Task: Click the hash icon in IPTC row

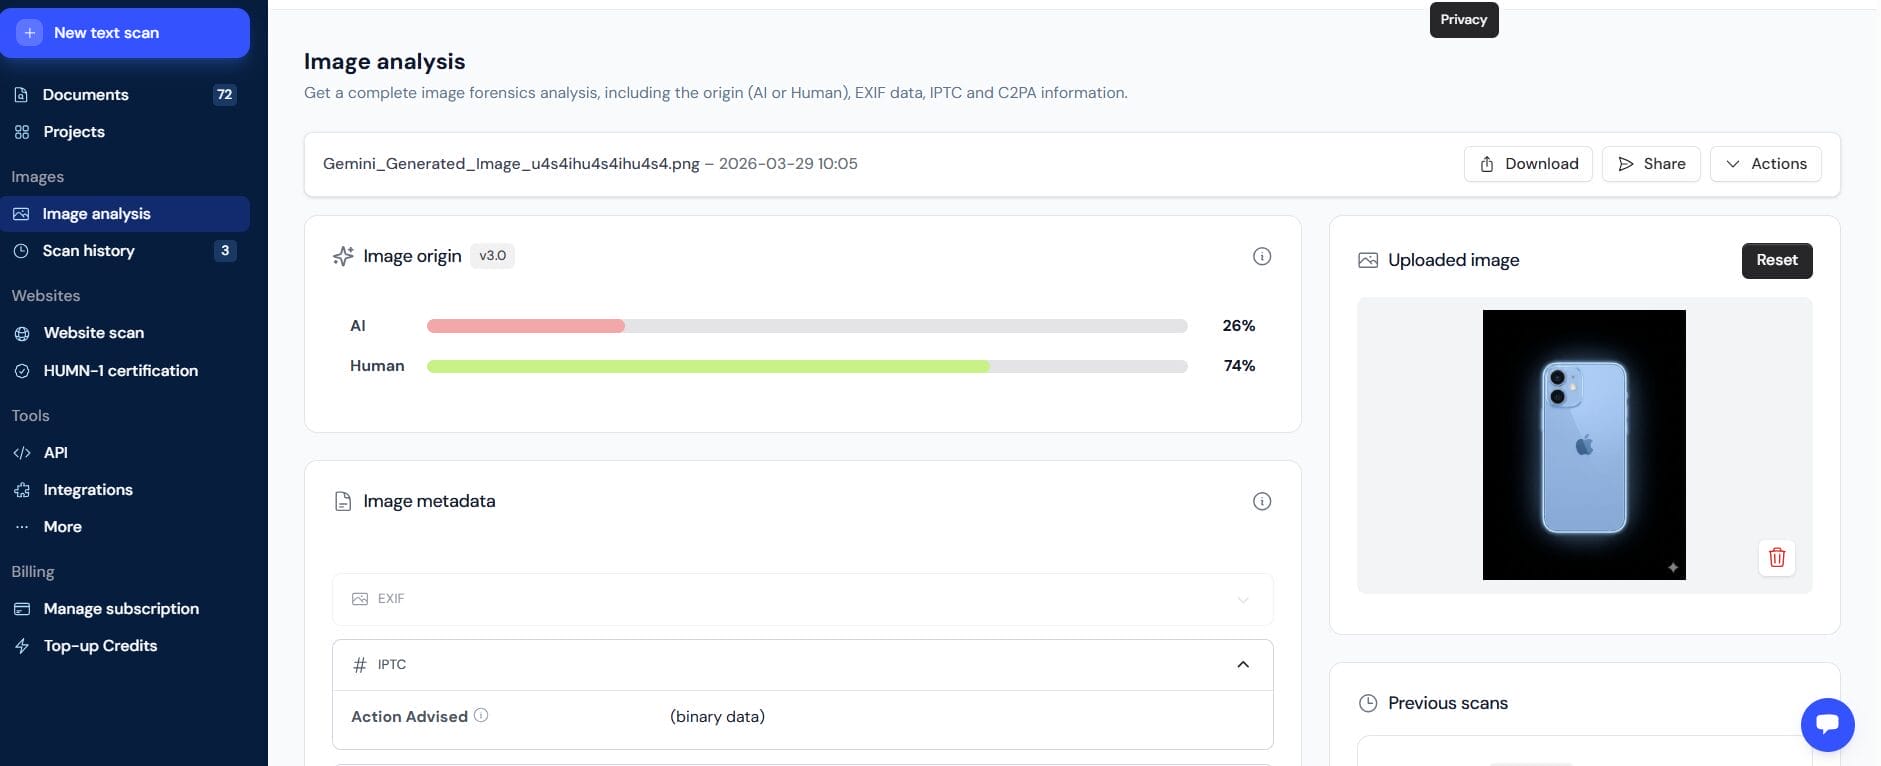Action: tap(360, 665)
